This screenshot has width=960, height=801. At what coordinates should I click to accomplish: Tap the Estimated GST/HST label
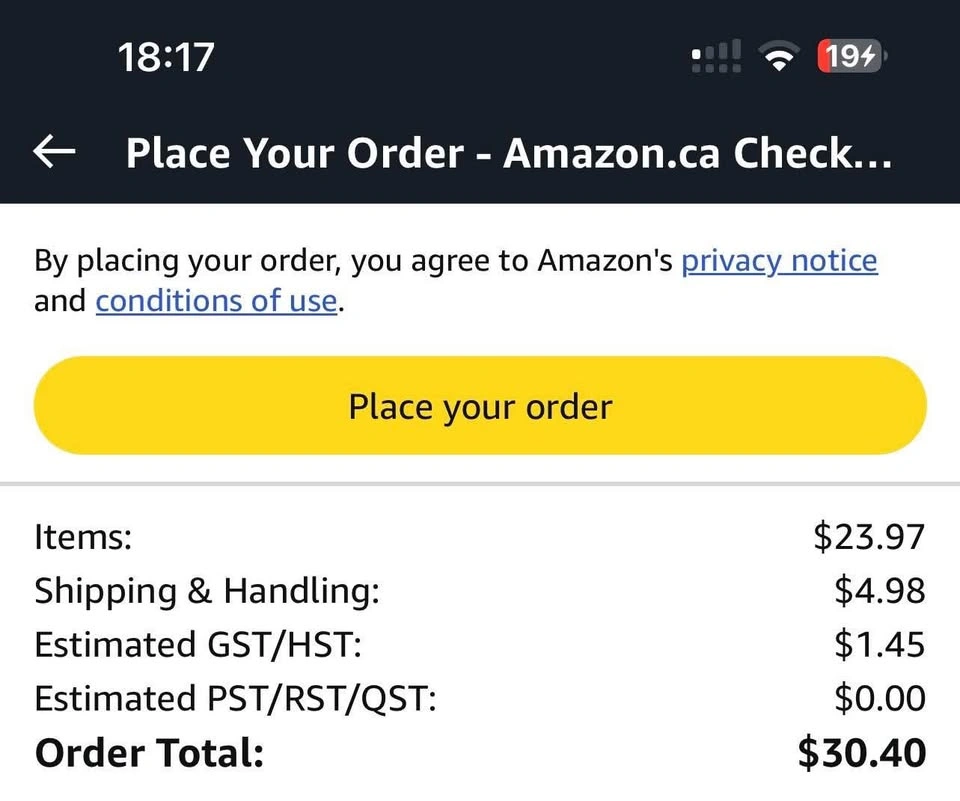(x=197, y=644)
